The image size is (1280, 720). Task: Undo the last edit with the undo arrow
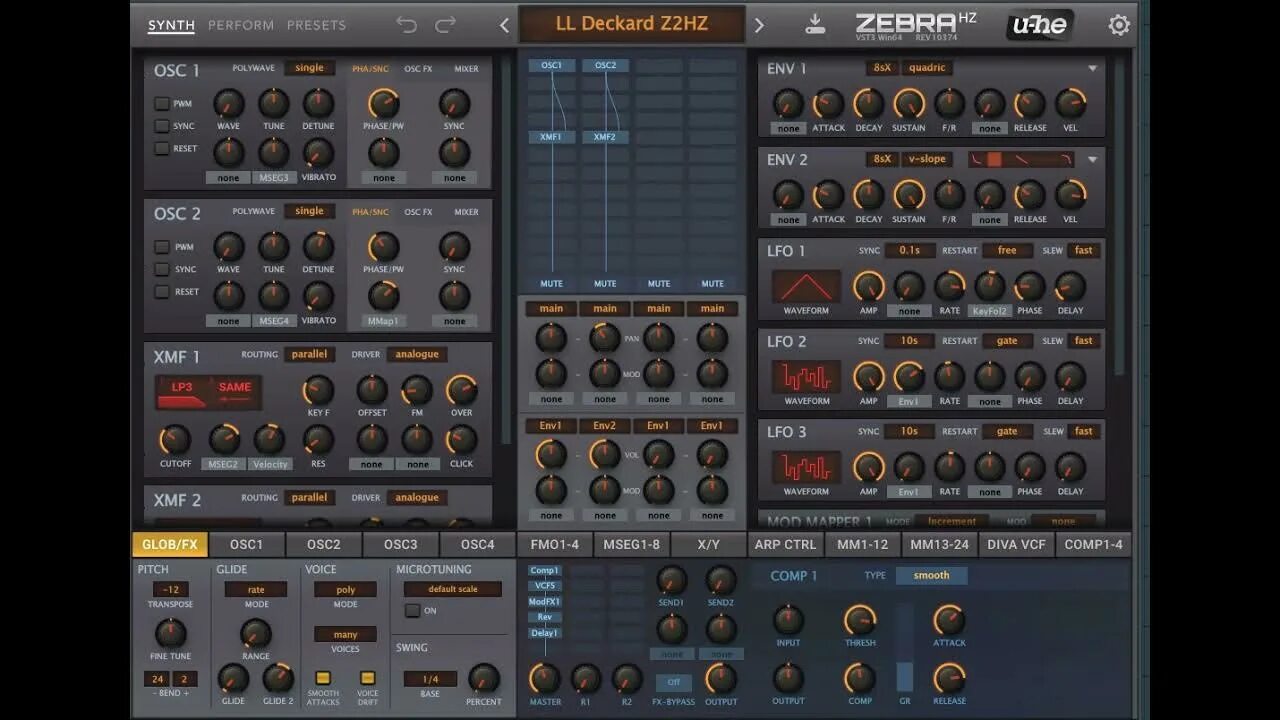click(x=406, y=25)
